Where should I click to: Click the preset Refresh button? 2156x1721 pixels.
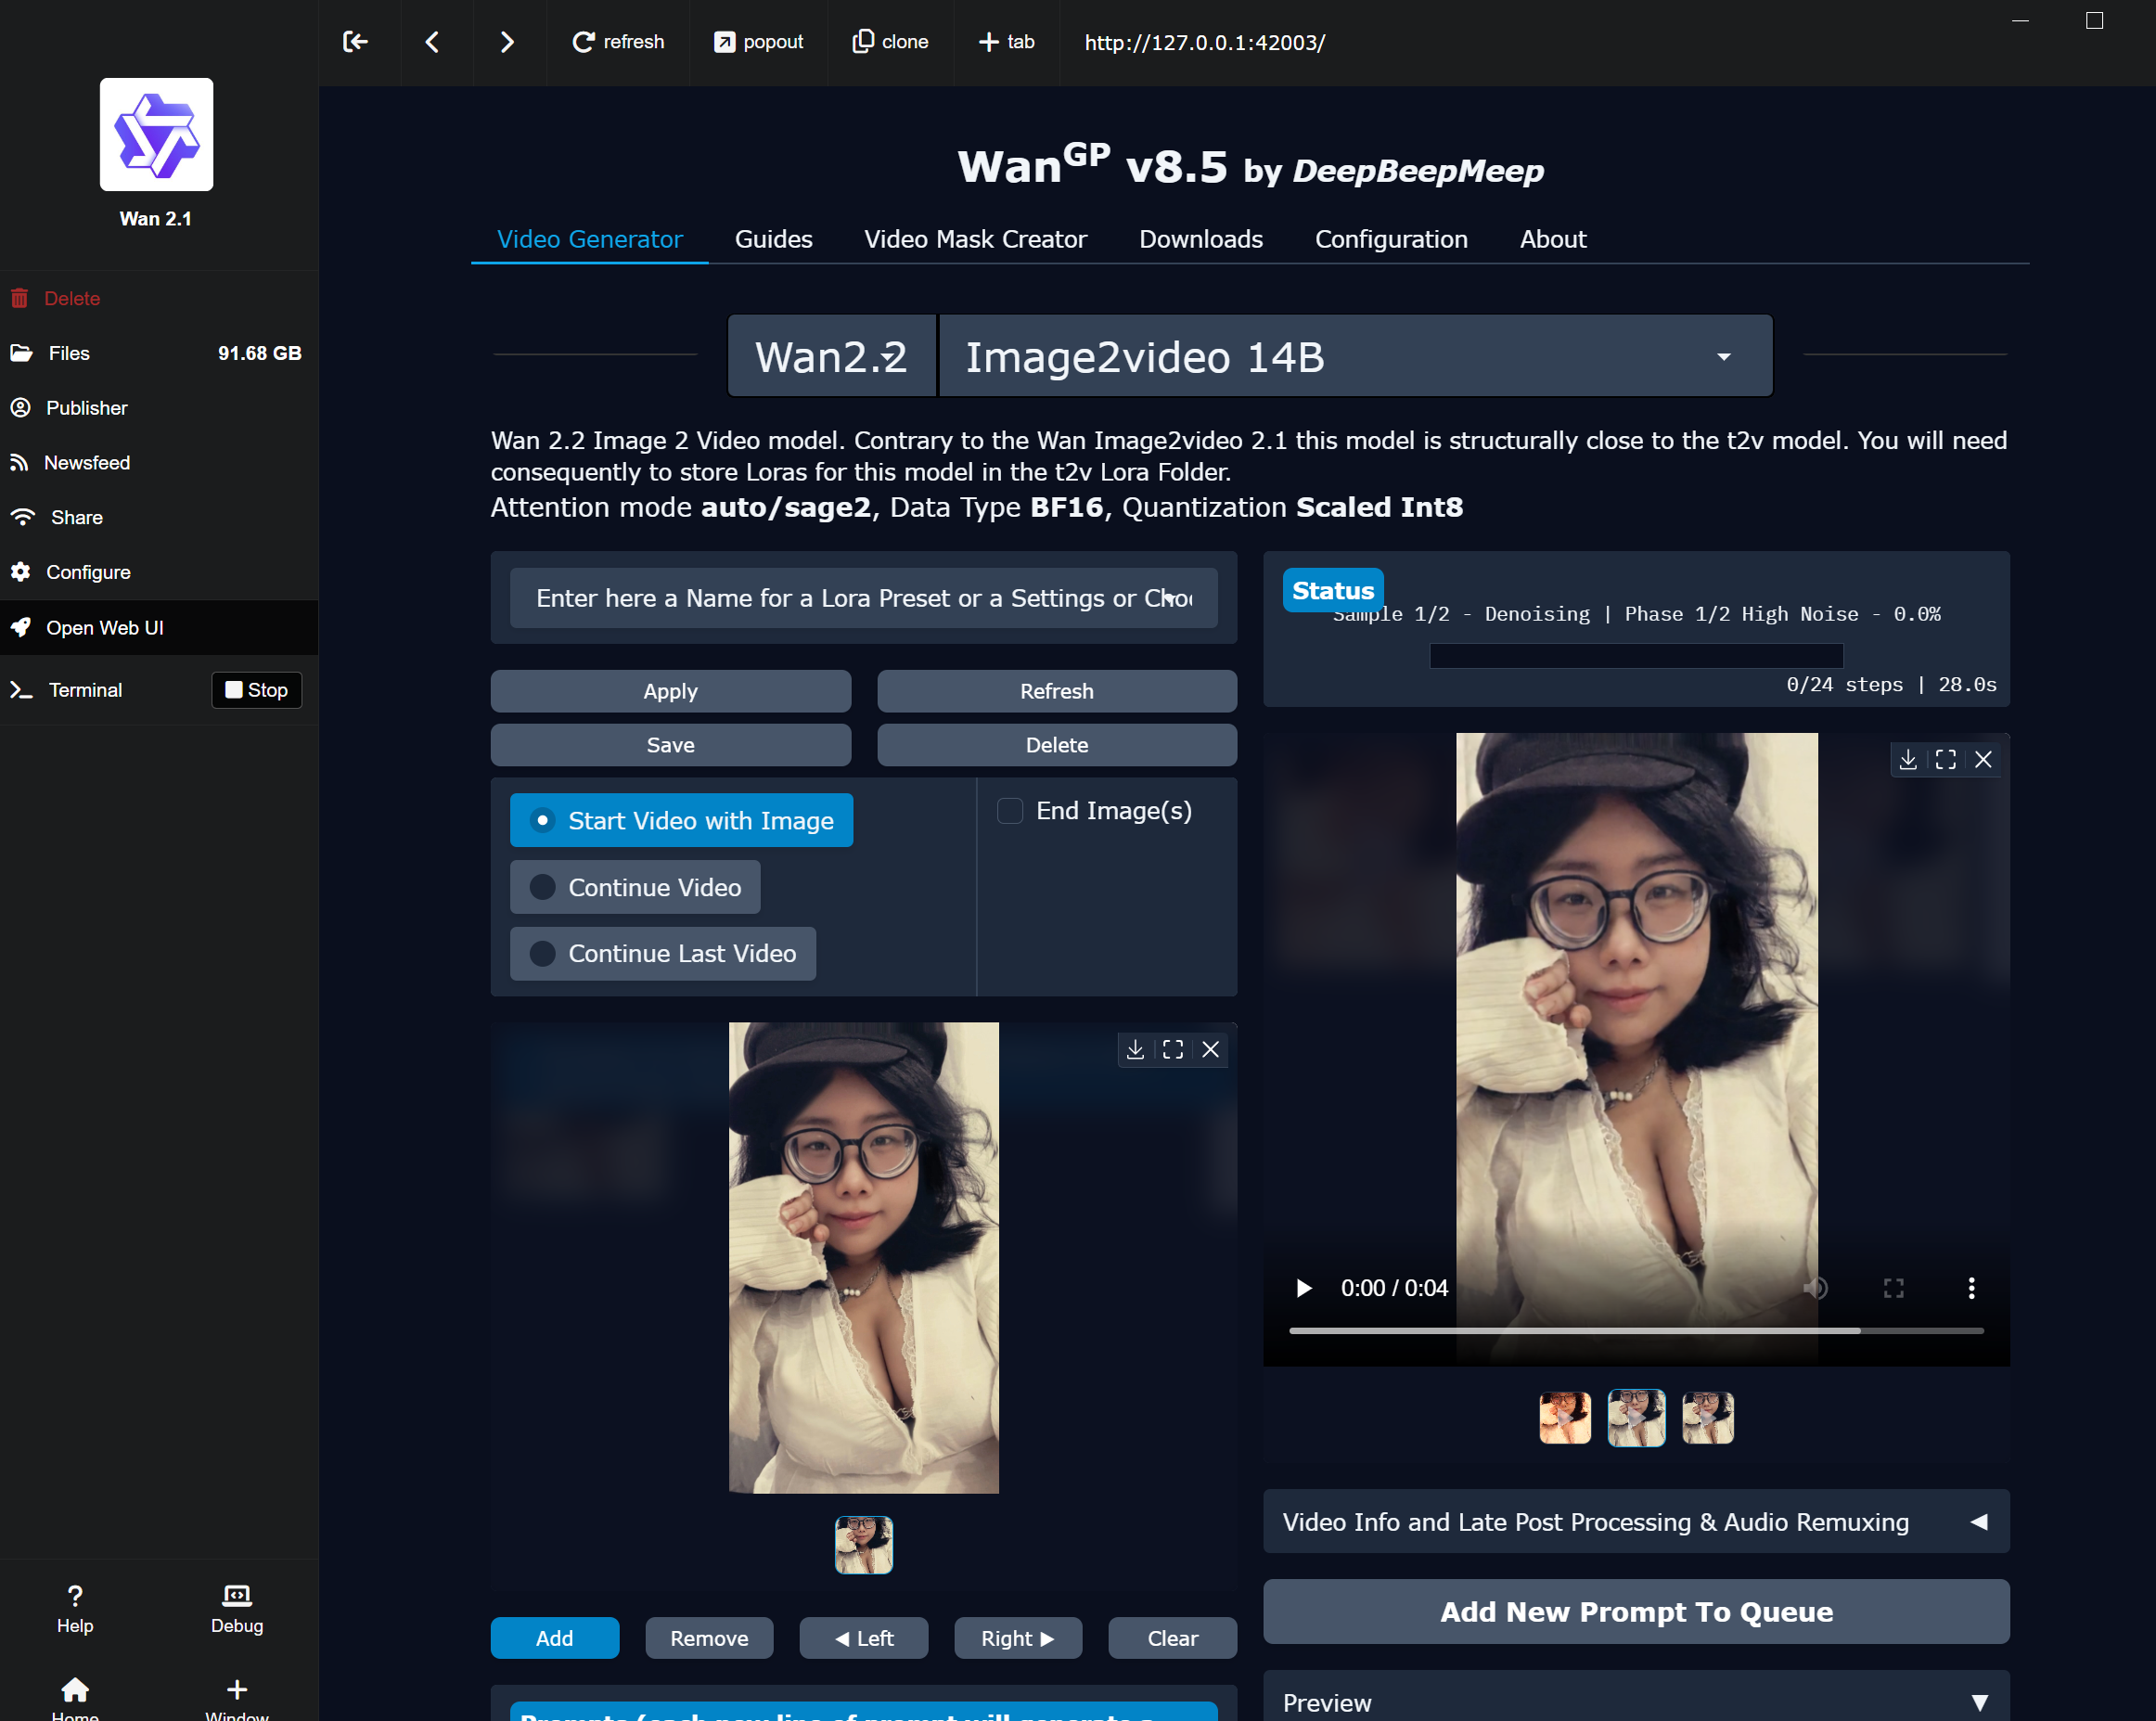[x=1056, y=691]
